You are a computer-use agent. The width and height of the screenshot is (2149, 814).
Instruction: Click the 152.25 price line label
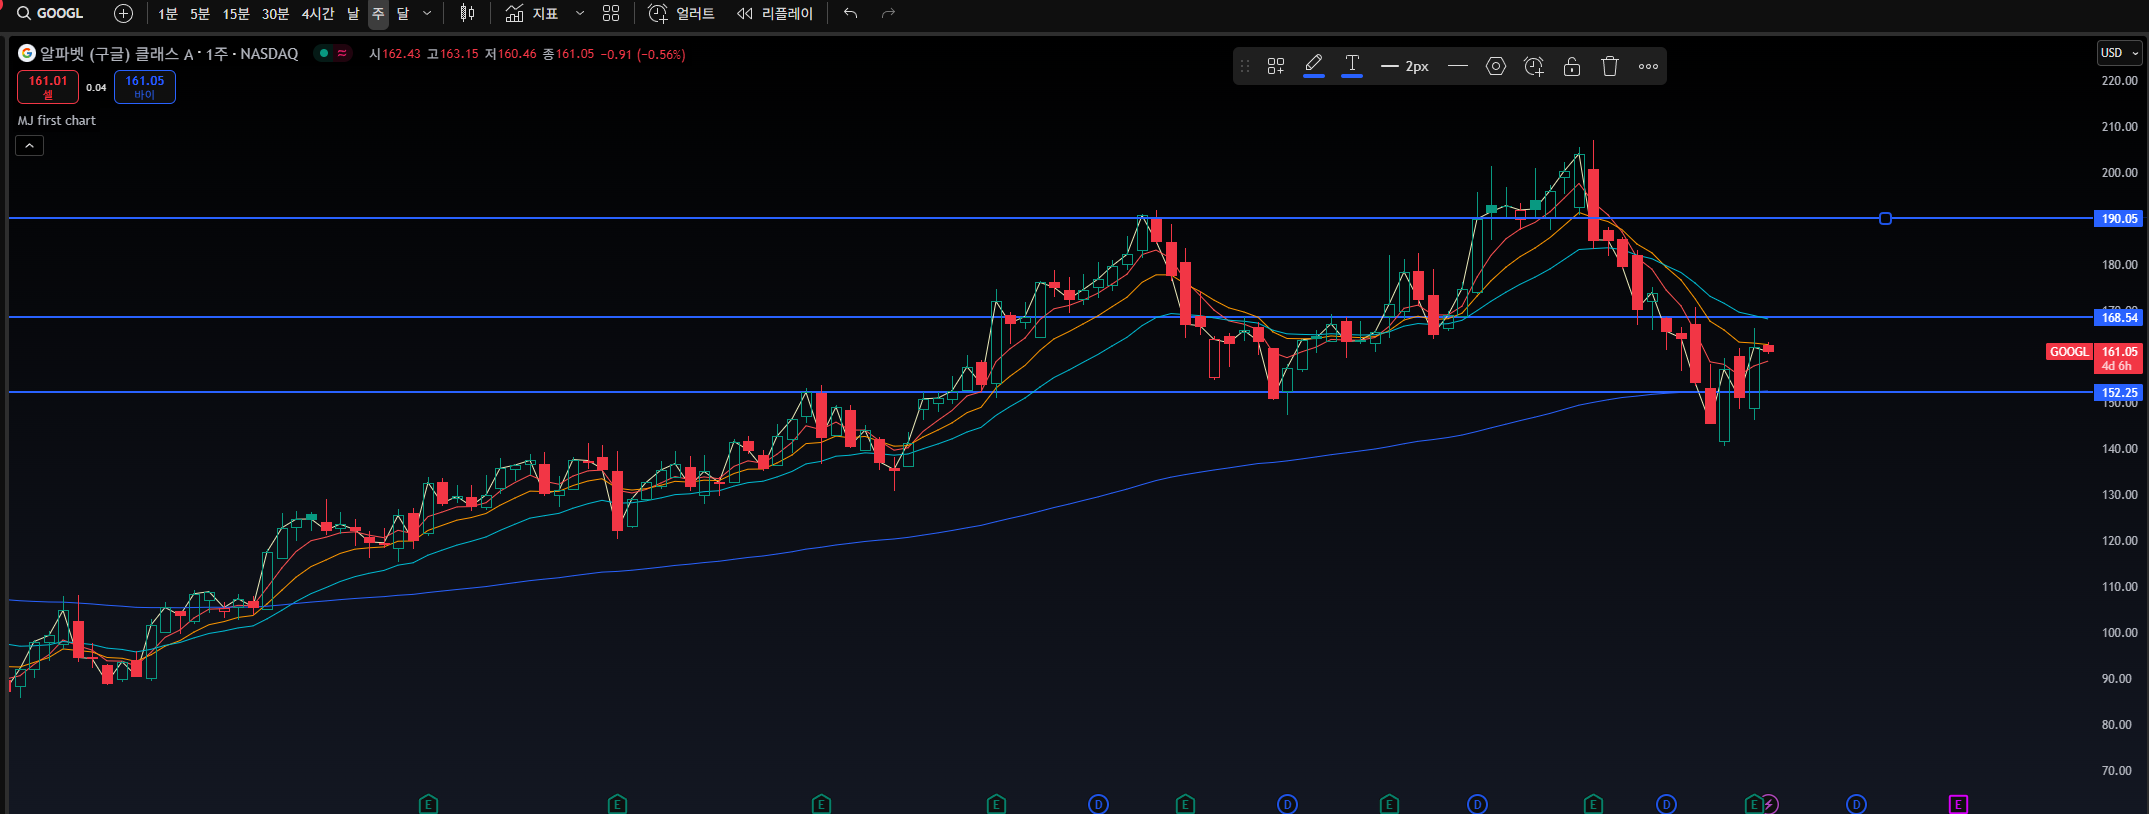[2118, 392]
